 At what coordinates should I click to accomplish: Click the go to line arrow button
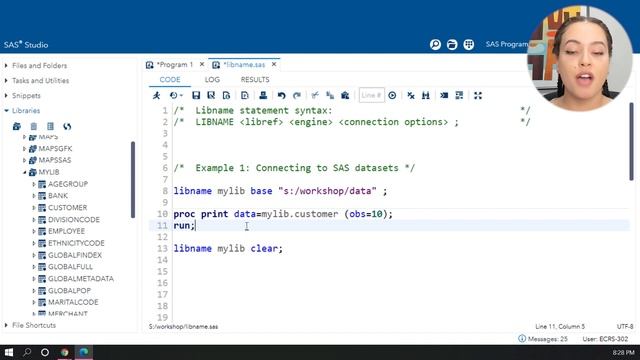(392, 96)
